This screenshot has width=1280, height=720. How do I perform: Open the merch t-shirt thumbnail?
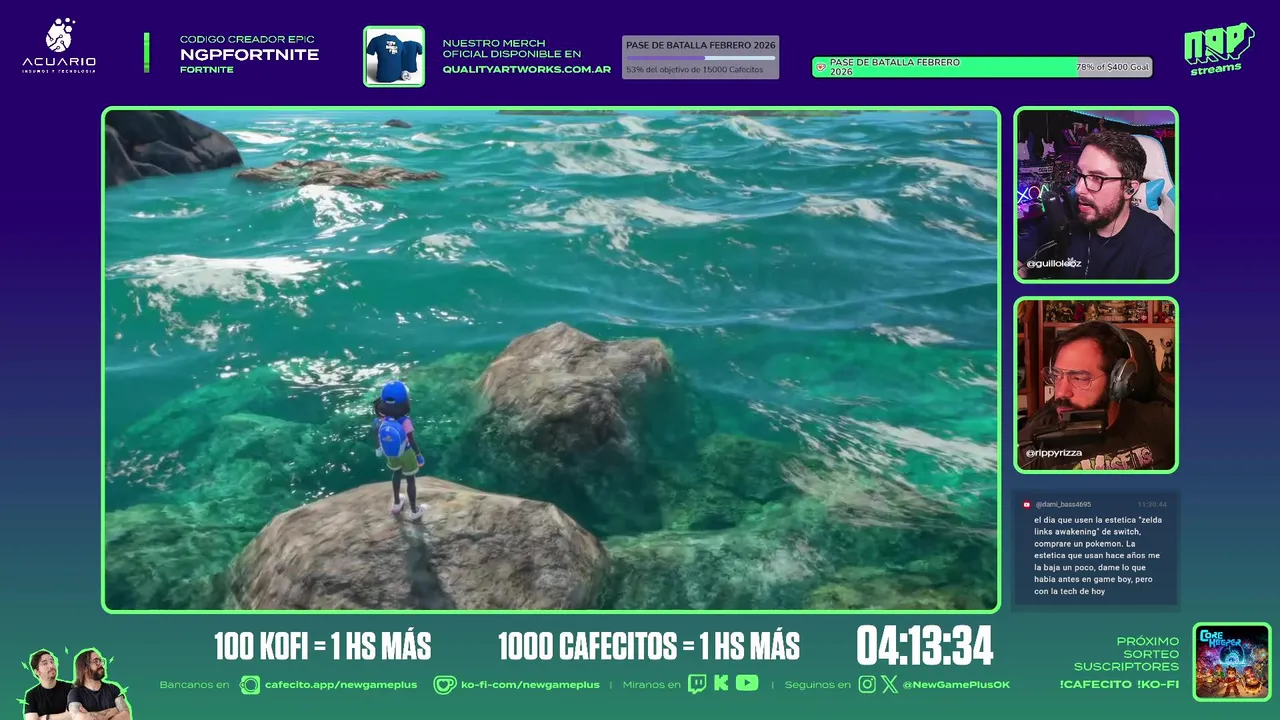click(394, 56)
